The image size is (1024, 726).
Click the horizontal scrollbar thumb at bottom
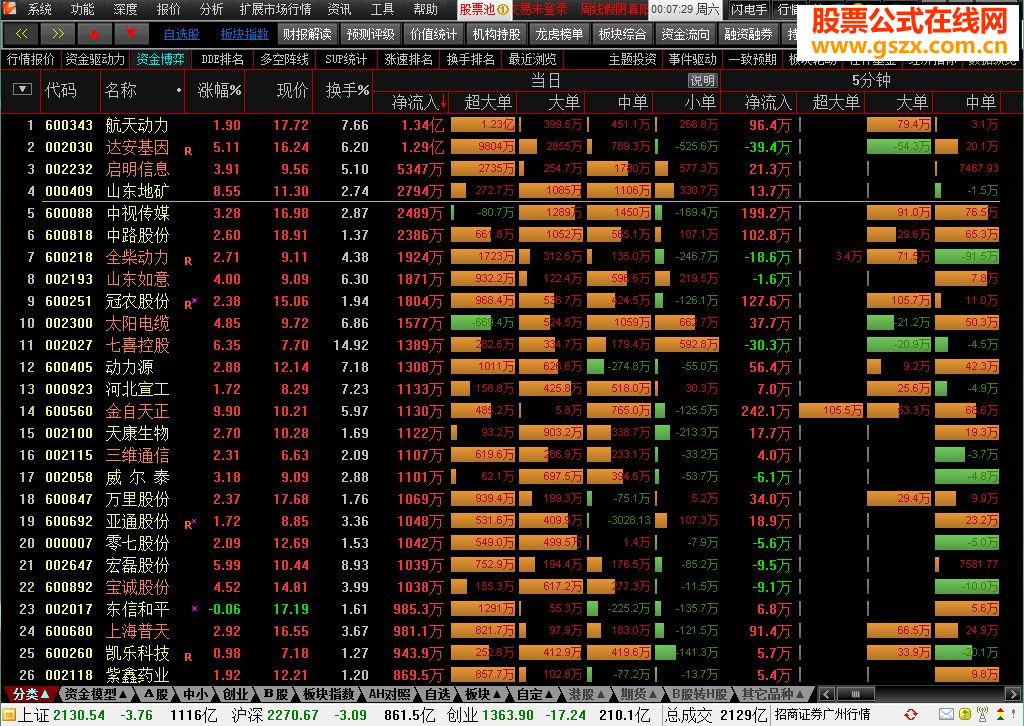(x=855, y=694)
